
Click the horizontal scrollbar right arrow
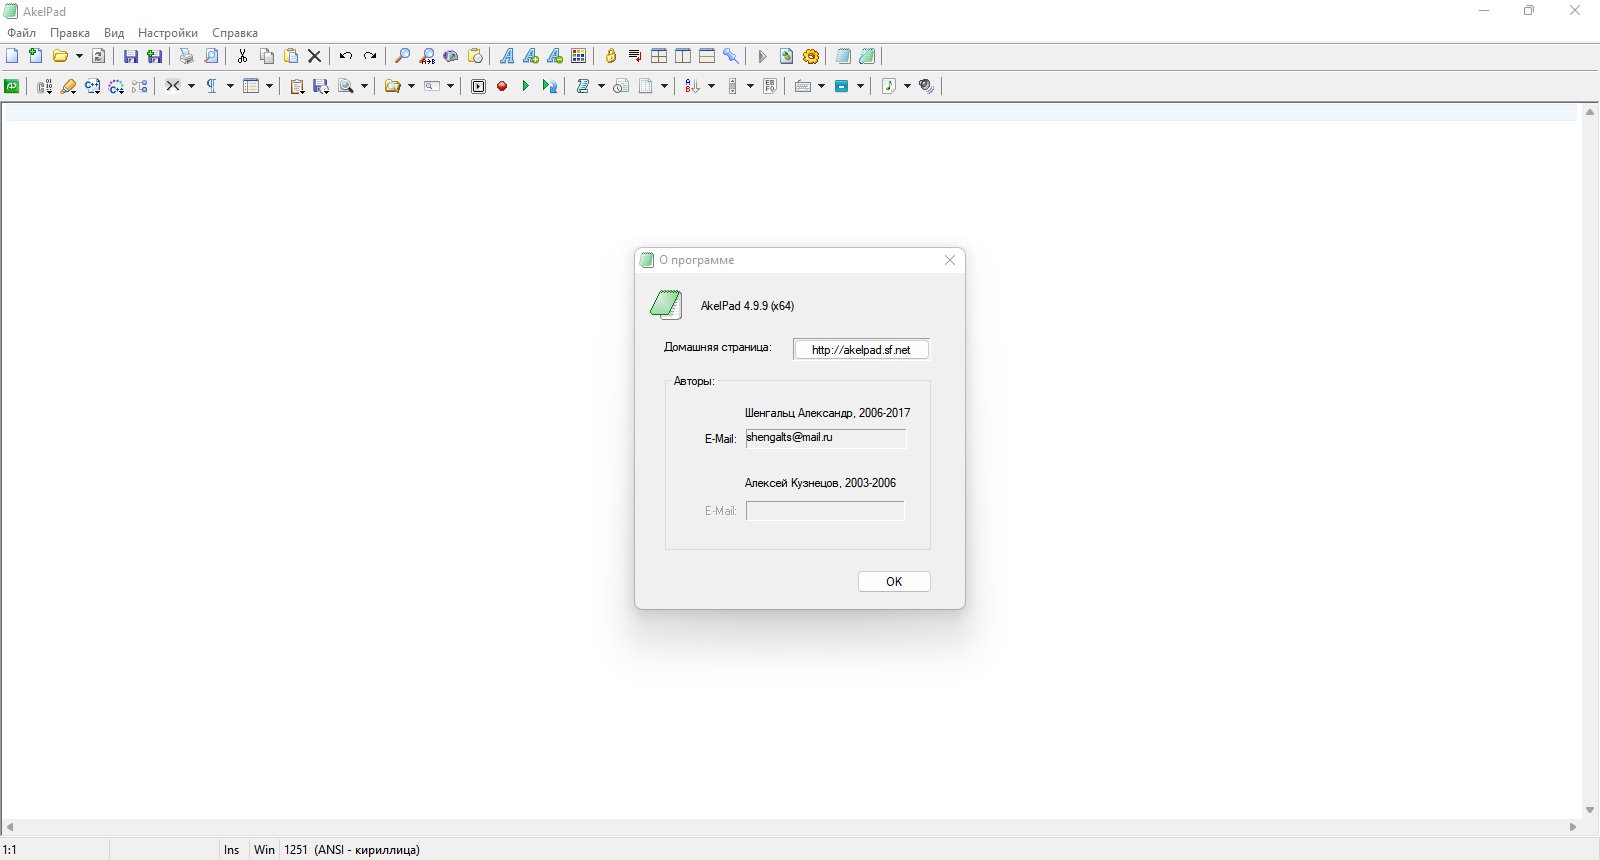(x=1573, y=827)
